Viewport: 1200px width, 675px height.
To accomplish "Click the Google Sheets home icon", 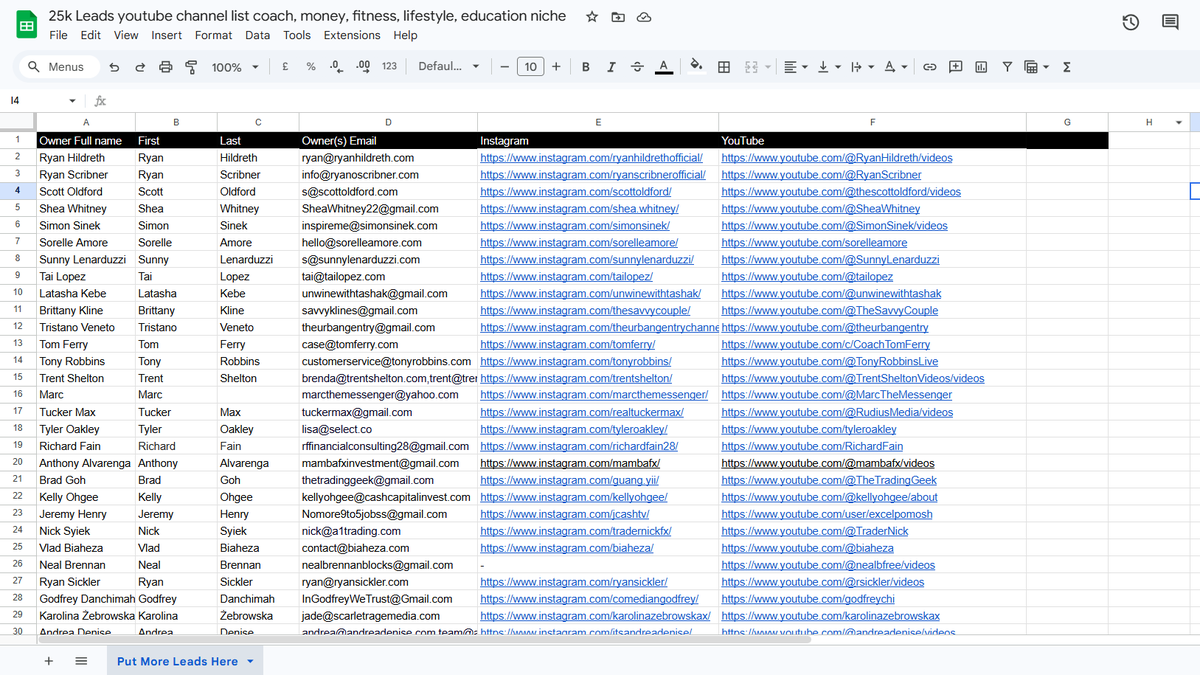I will coord(27,25).
